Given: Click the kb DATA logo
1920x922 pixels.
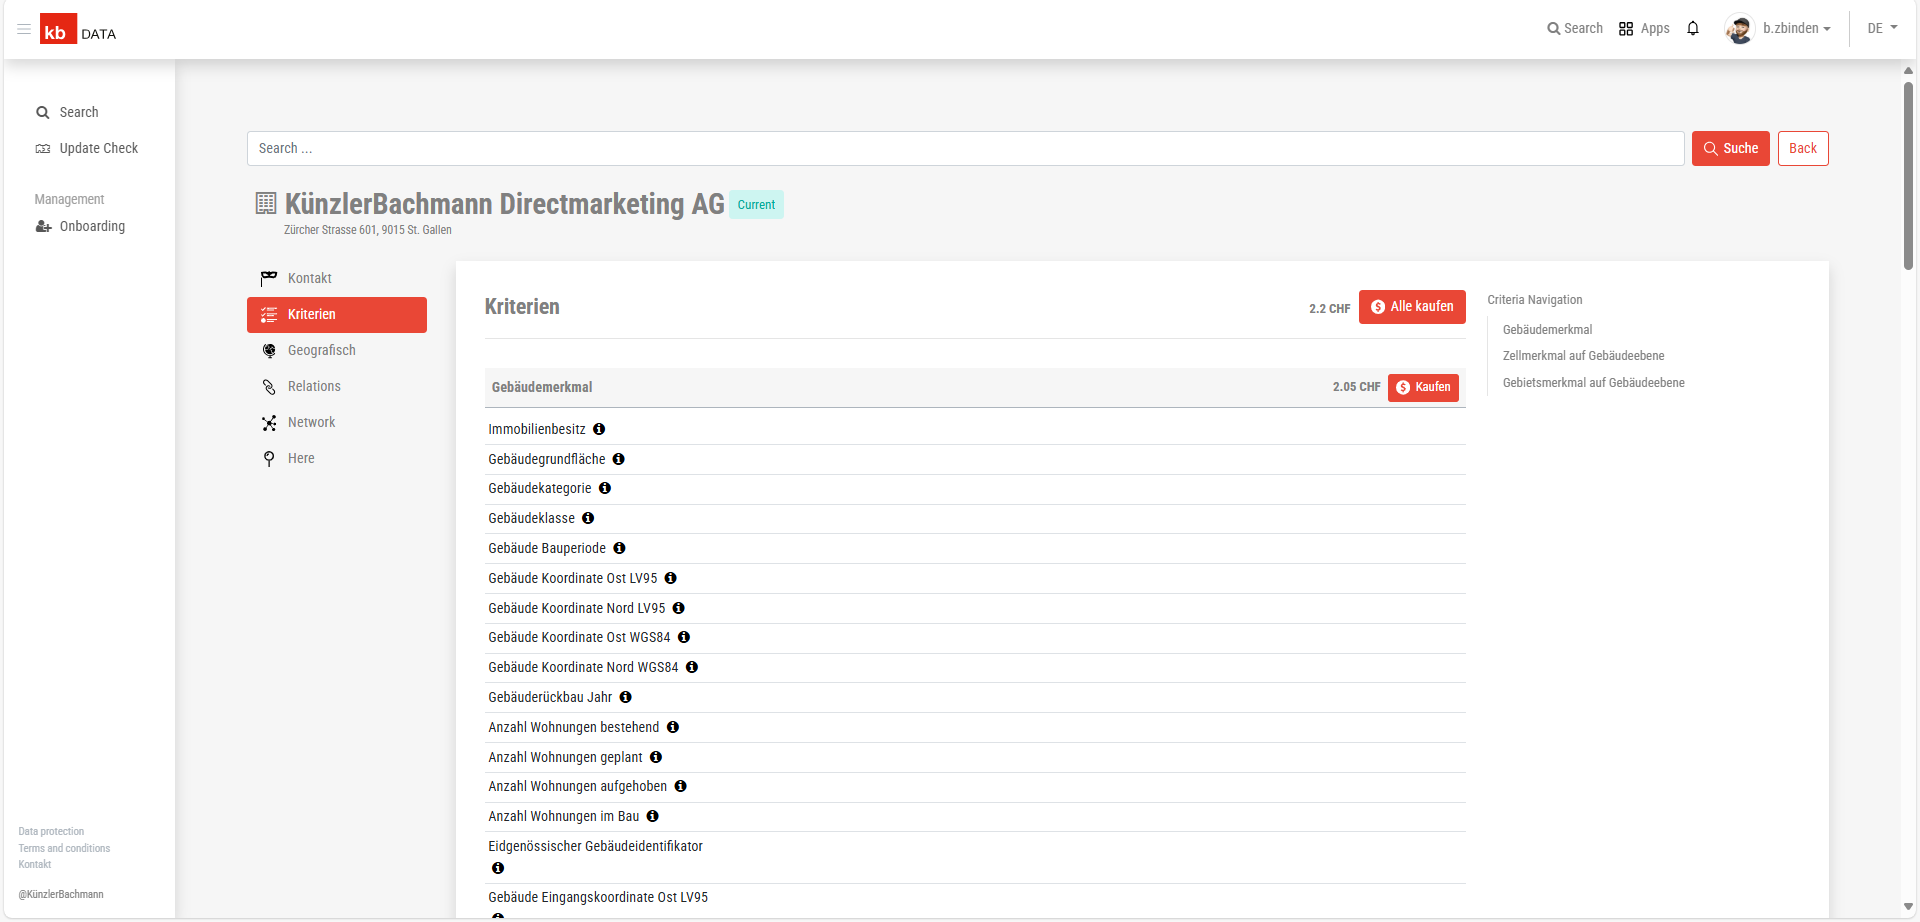Looking at the screenshot, I should [x=78, y=30].
